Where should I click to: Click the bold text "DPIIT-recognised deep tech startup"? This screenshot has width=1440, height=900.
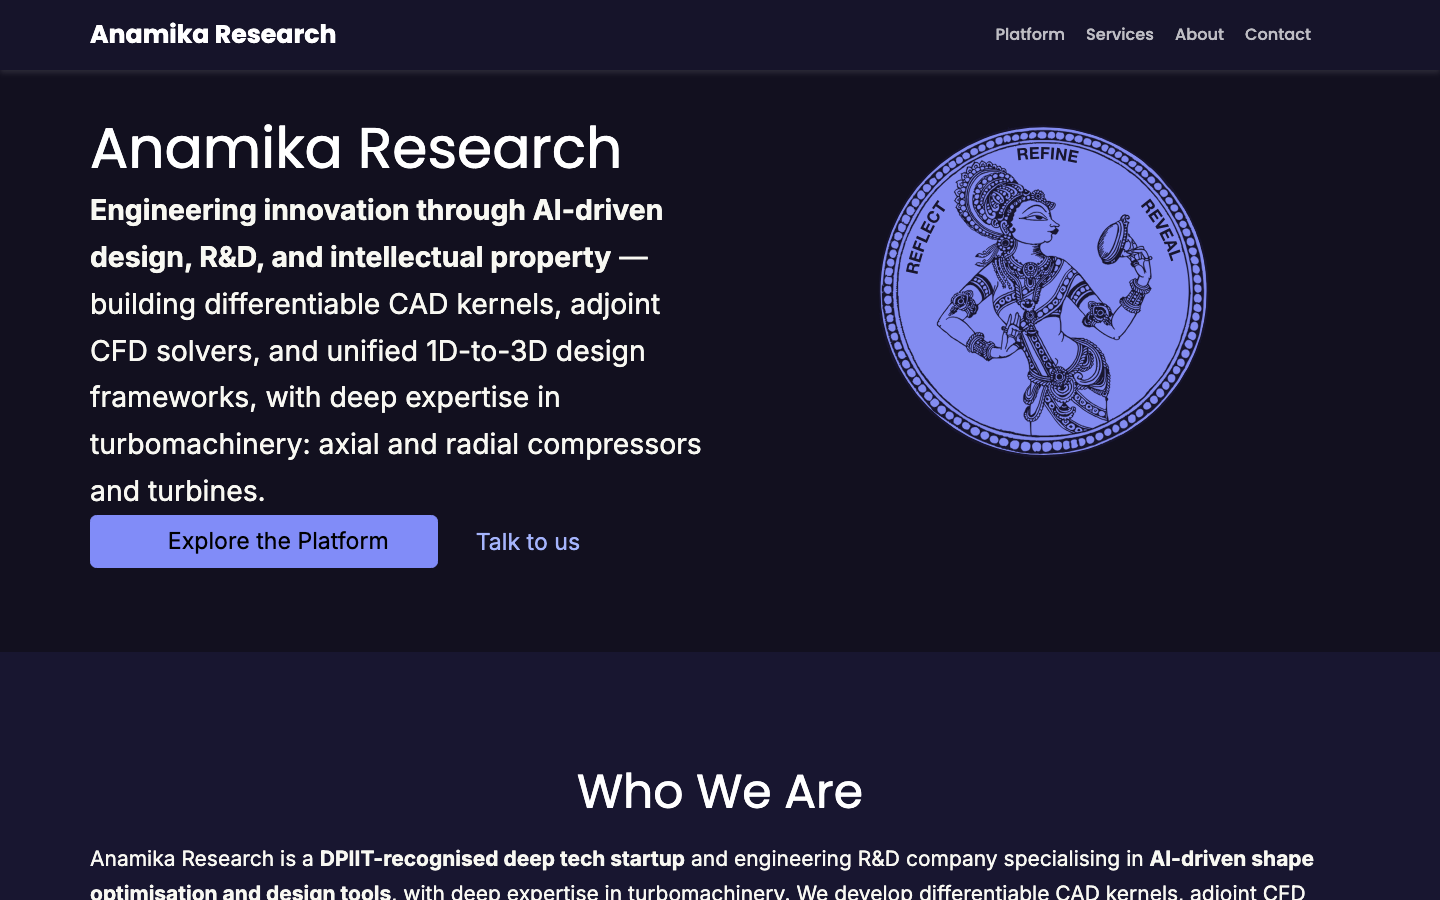[x=502, y=859]
